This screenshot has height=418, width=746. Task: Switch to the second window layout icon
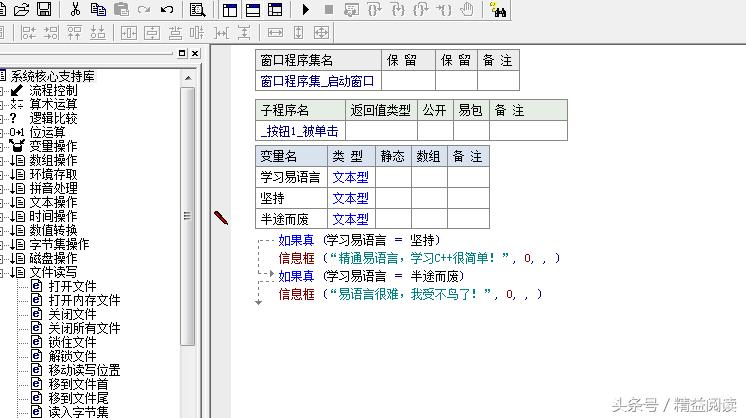click(x=253, y=10)
